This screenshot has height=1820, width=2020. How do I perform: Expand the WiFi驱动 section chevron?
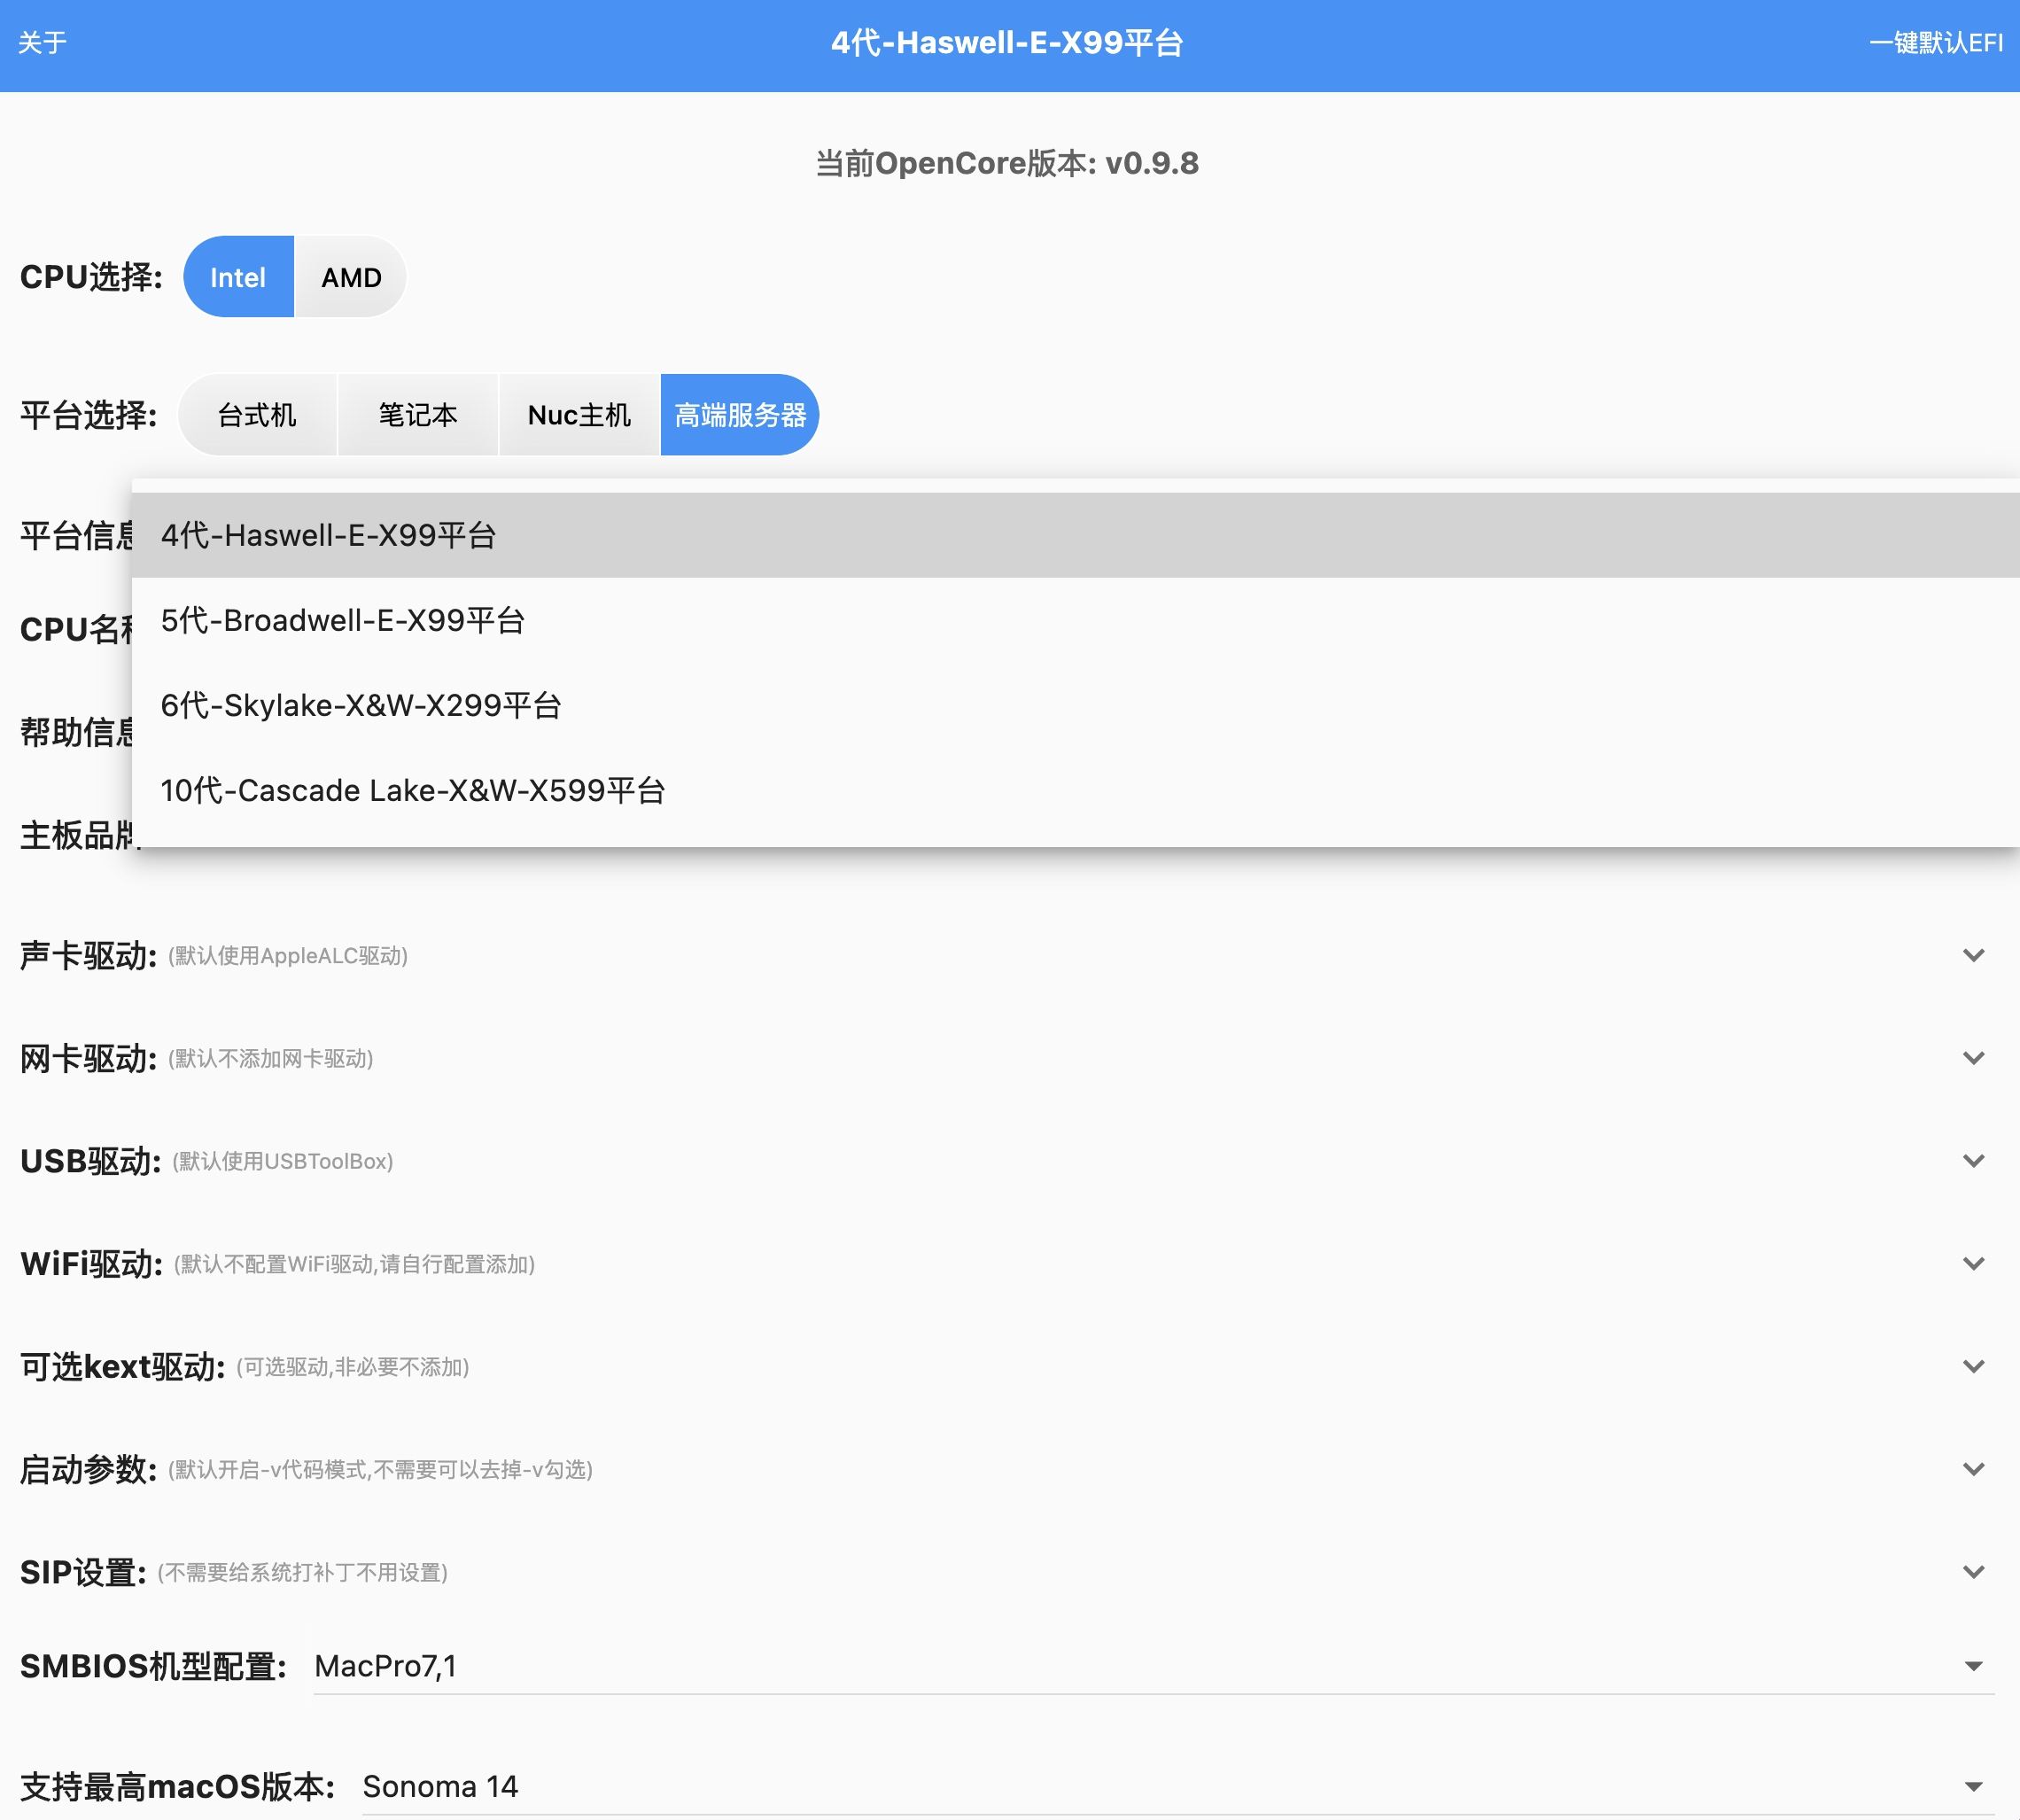pos(1973,1264)
